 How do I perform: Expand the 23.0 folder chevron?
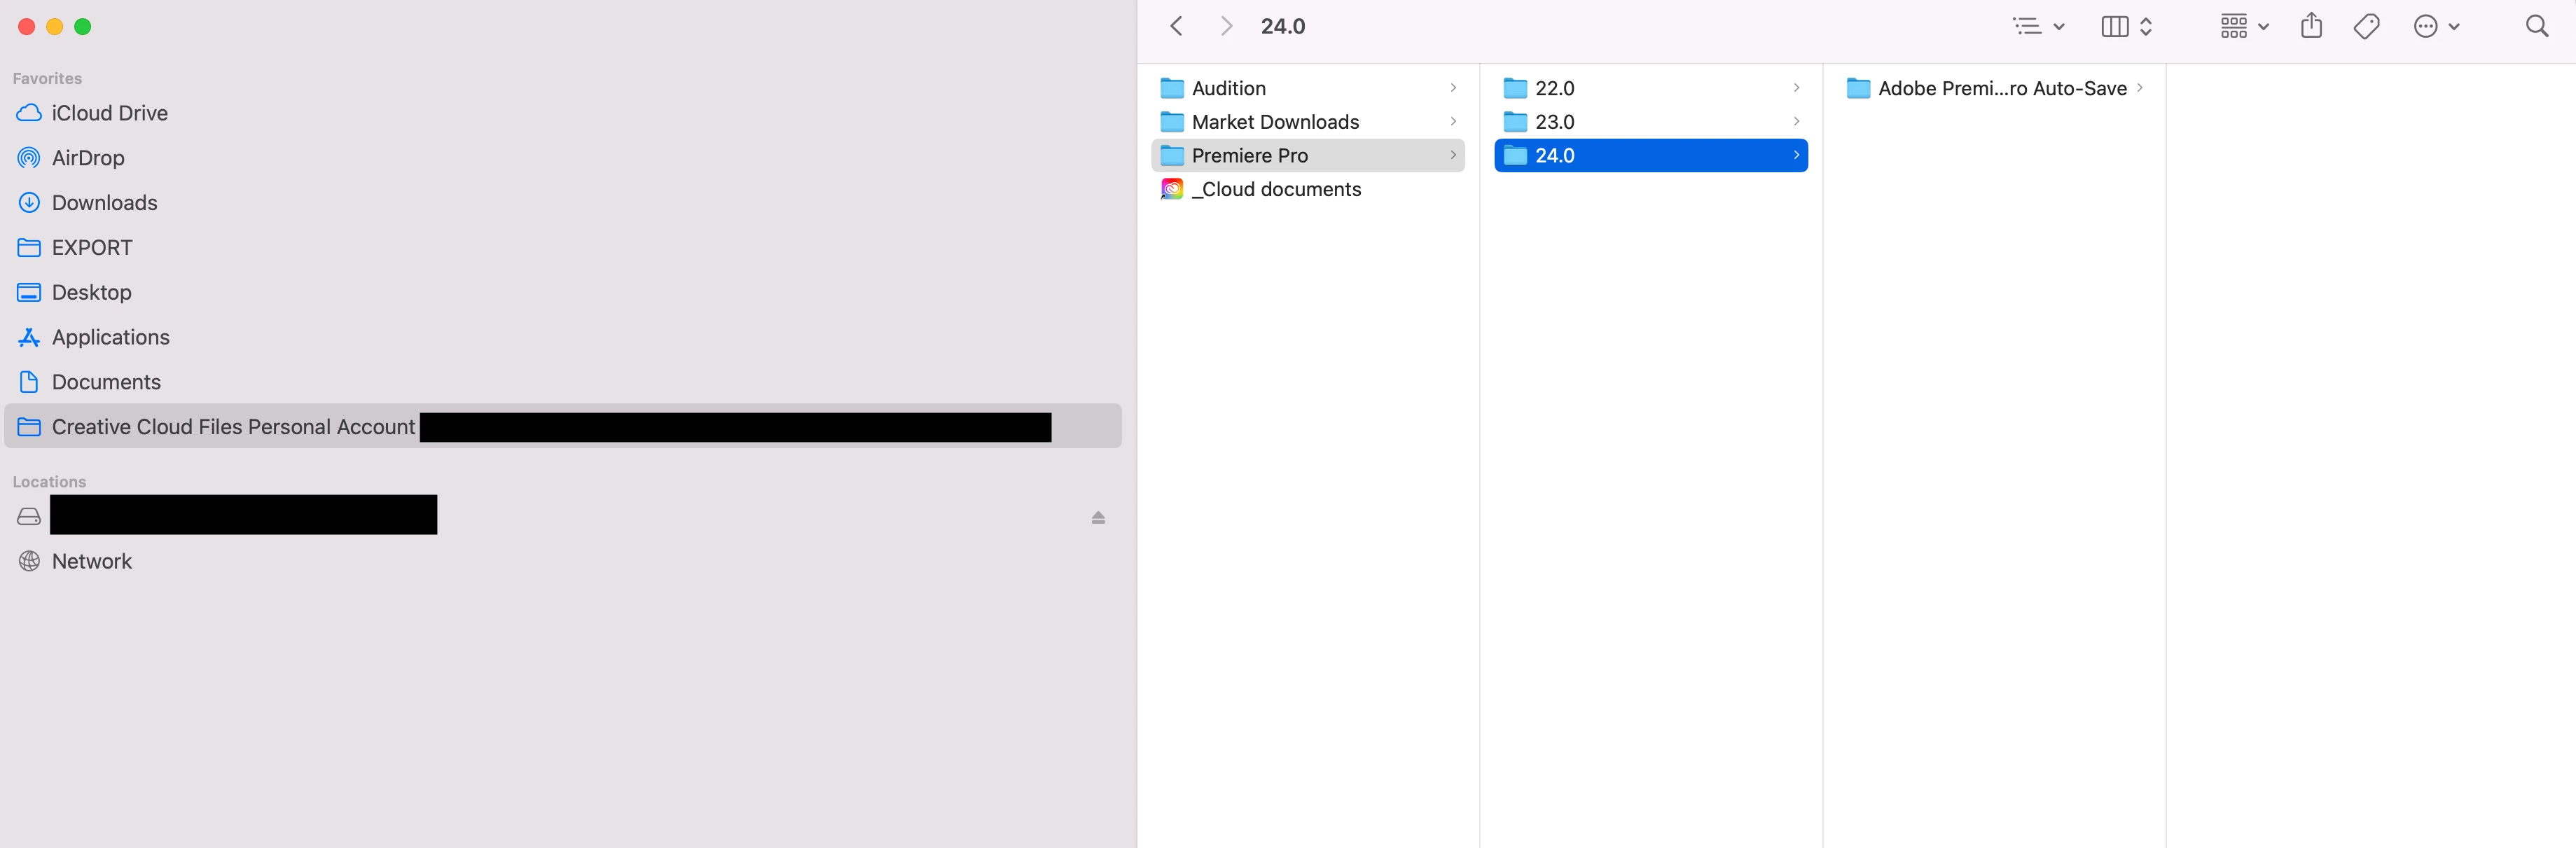coord(1796,122)
